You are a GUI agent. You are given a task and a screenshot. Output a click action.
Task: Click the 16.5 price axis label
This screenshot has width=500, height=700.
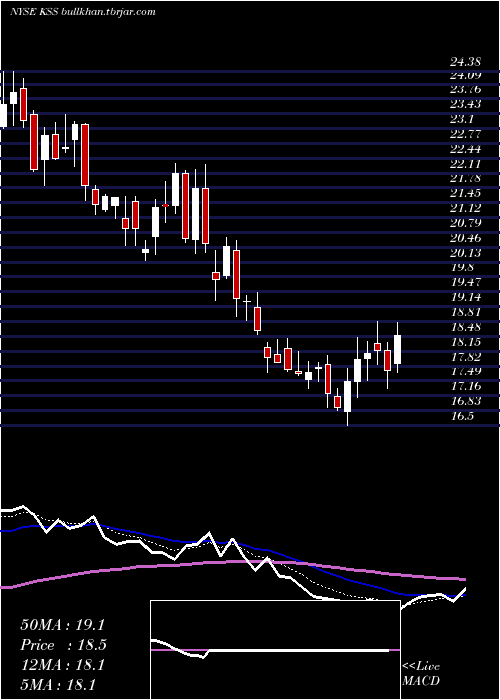point(462,416)
